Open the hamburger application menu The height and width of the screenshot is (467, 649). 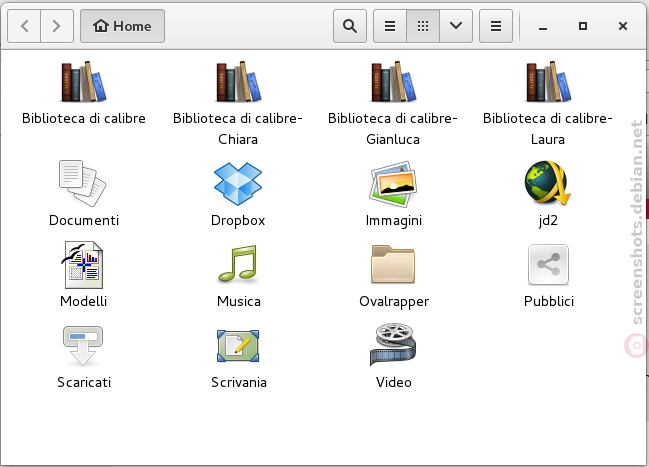(496, 26)
